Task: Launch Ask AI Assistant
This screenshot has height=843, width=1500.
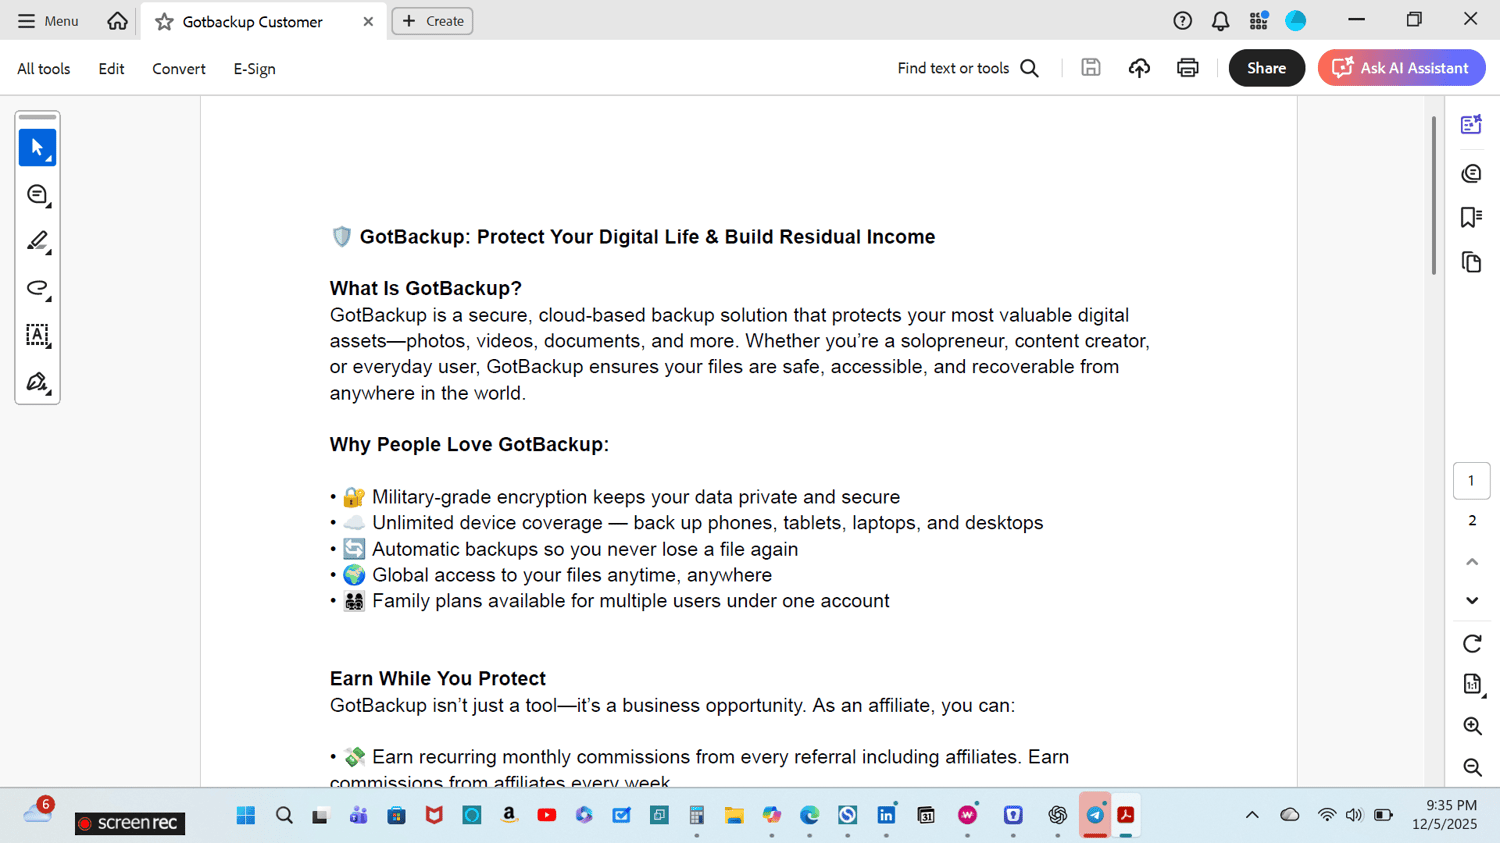Action: (1401, 68)
